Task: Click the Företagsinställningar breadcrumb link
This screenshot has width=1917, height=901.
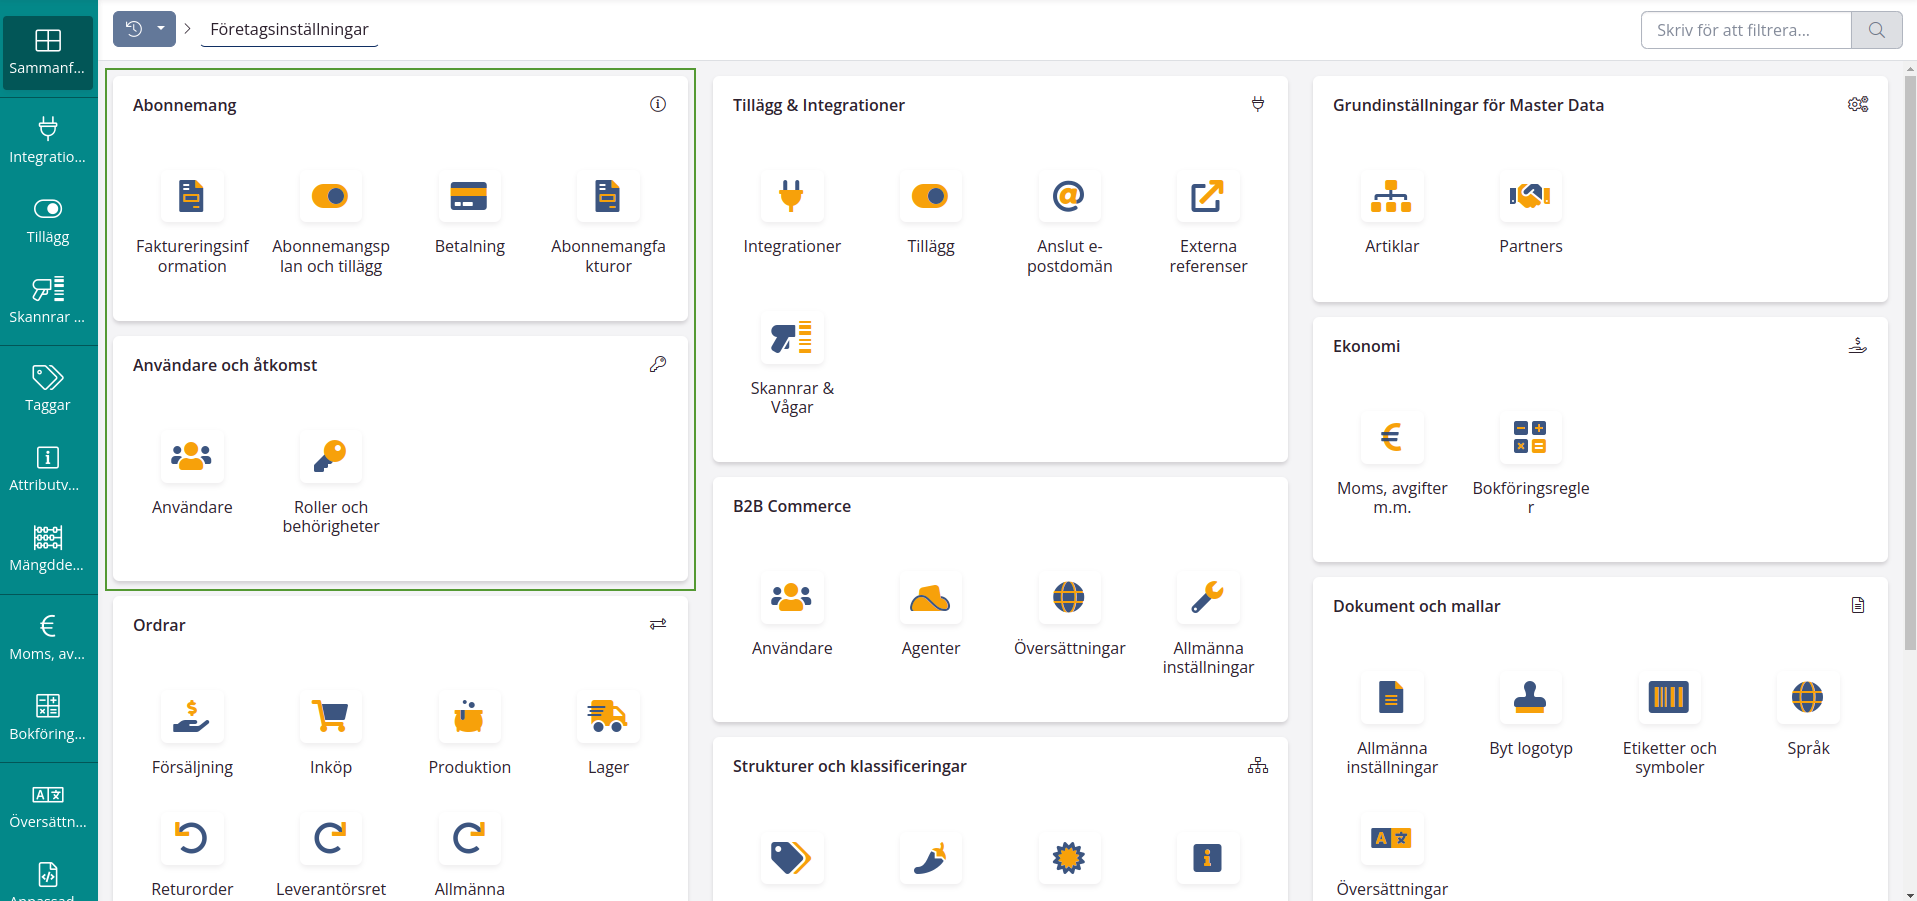Action: [x=289, y=29]
